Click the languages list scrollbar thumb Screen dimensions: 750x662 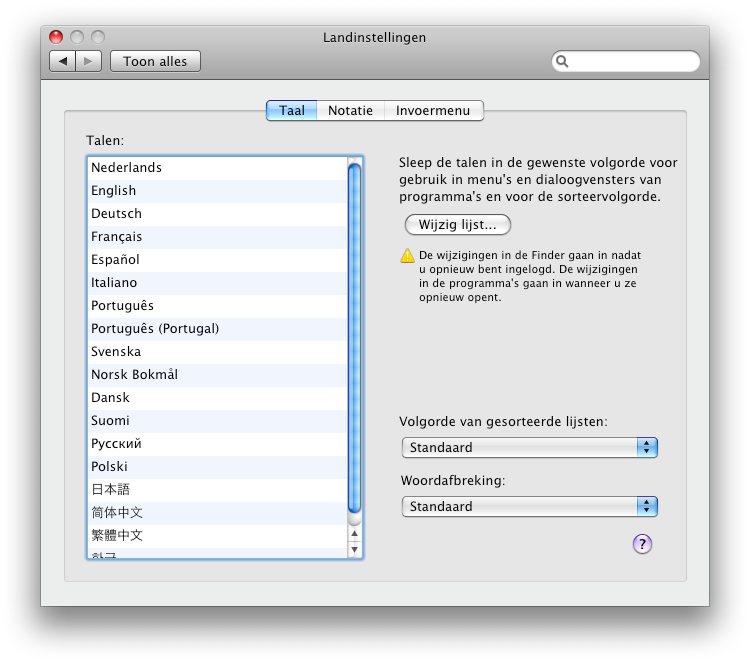[354, 338]
